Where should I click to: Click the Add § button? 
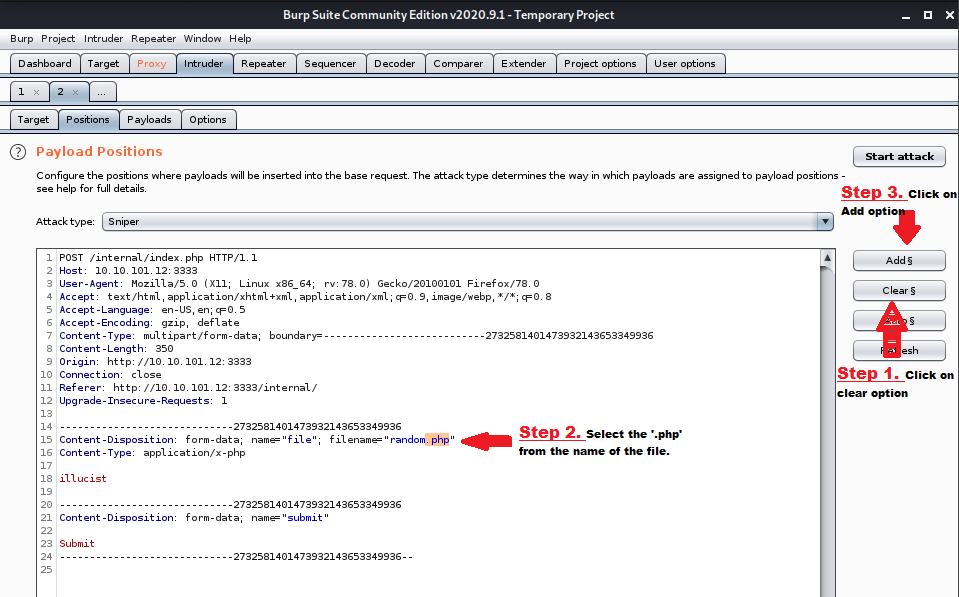(899, 261)
